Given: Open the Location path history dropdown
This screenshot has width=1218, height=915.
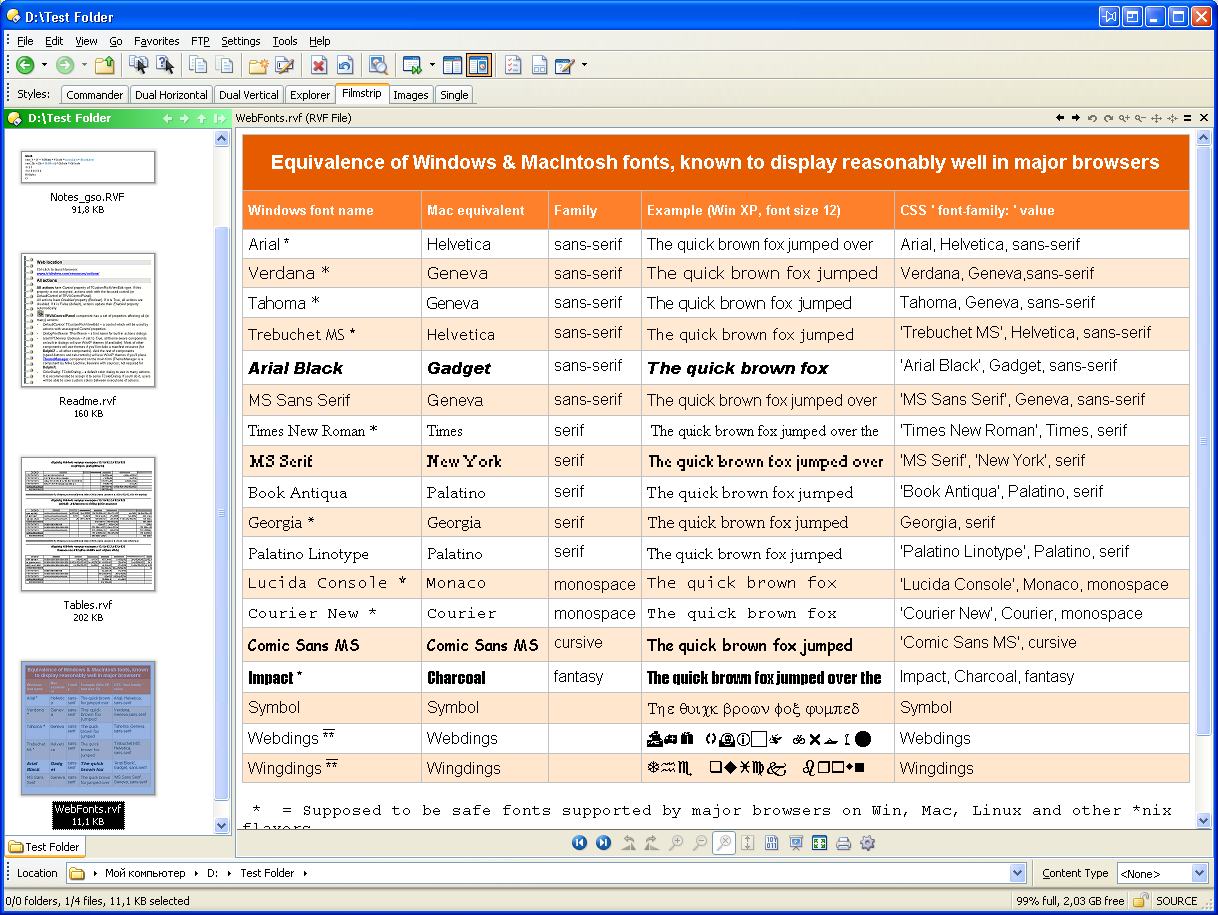Looking at the screenshot, I should click(x=1019, y=873).
